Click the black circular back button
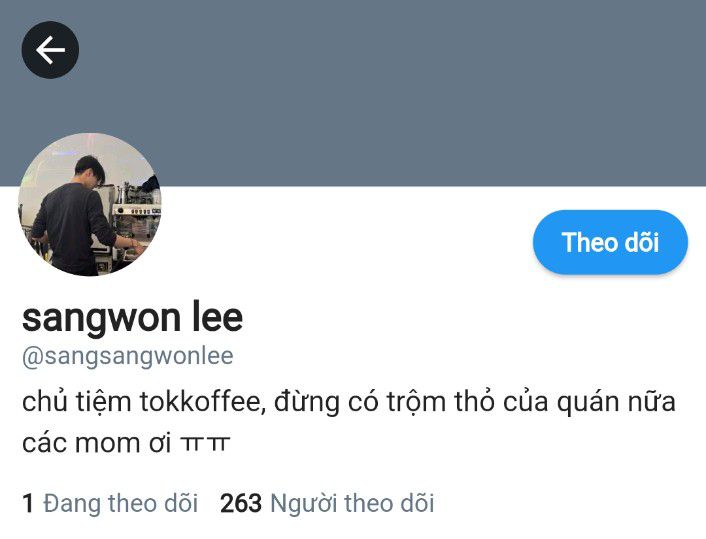Screen dimensions: 706x539 click(50, 50)
